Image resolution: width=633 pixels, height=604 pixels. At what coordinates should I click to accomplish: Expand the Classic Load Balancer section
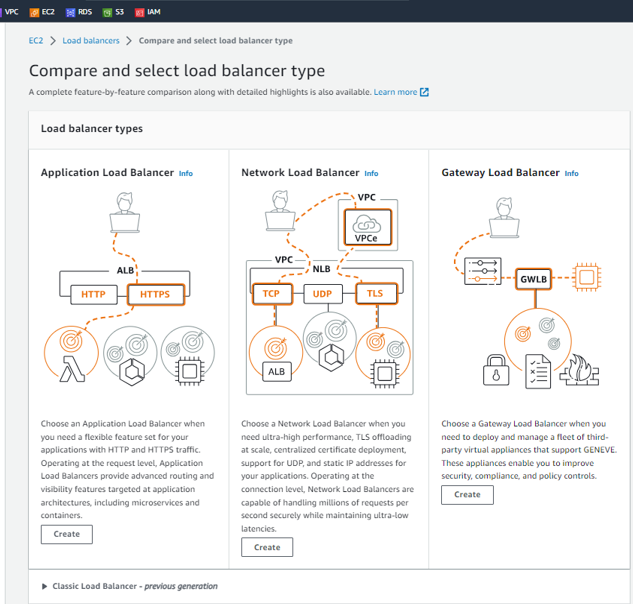[x=45, y=586]
